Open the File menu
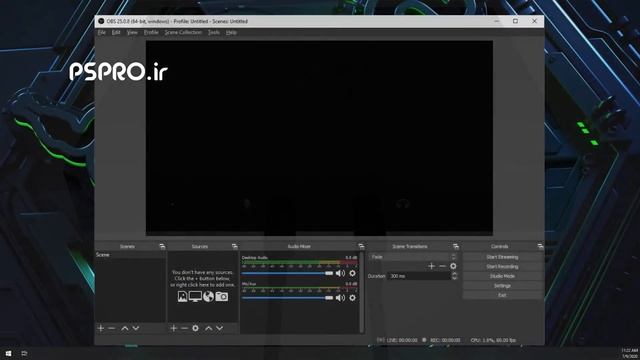Viewport: 640px width, 360px height. (102, 32)
